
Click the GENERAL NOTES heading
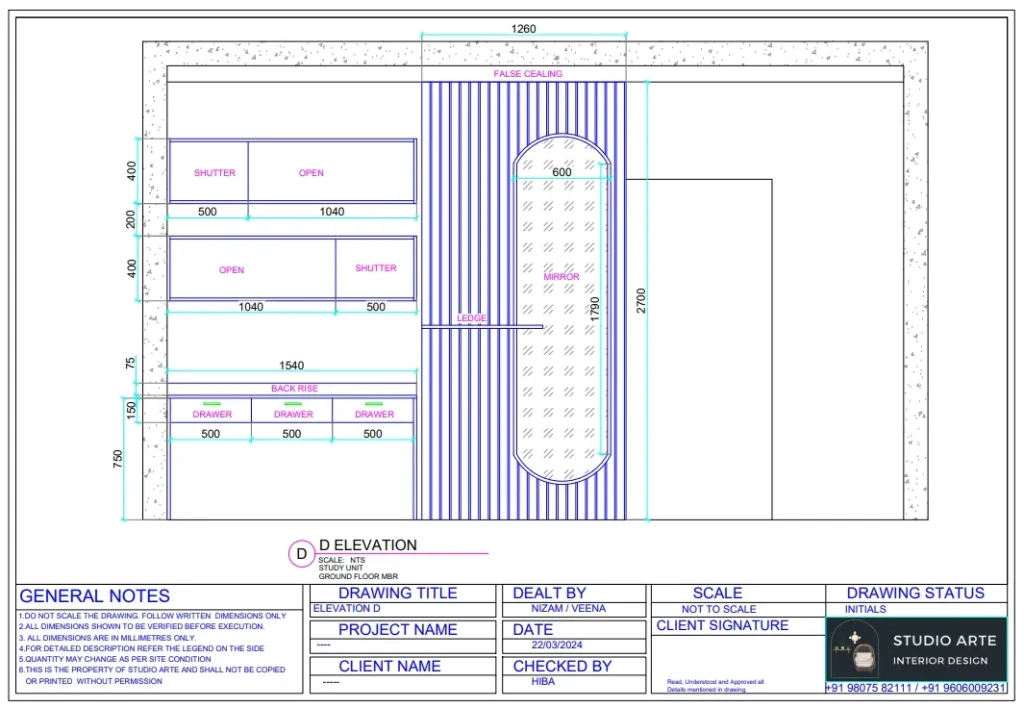(x=95, y=596)
